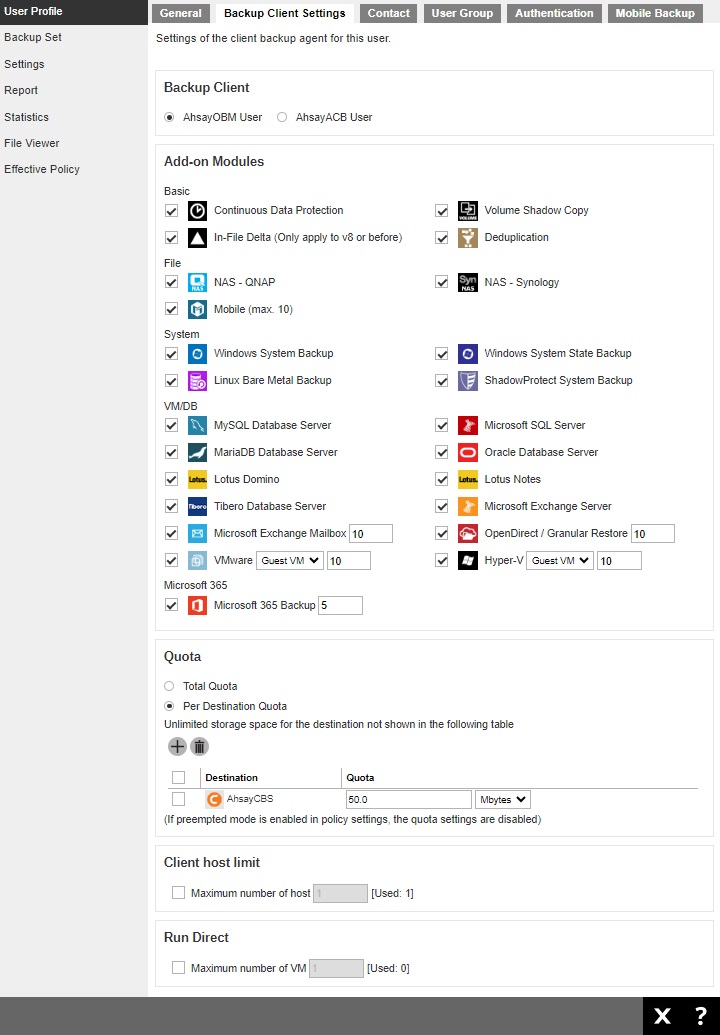Toggle the Deduplication checkbox

pyautogui.click(x=442, y=238)
